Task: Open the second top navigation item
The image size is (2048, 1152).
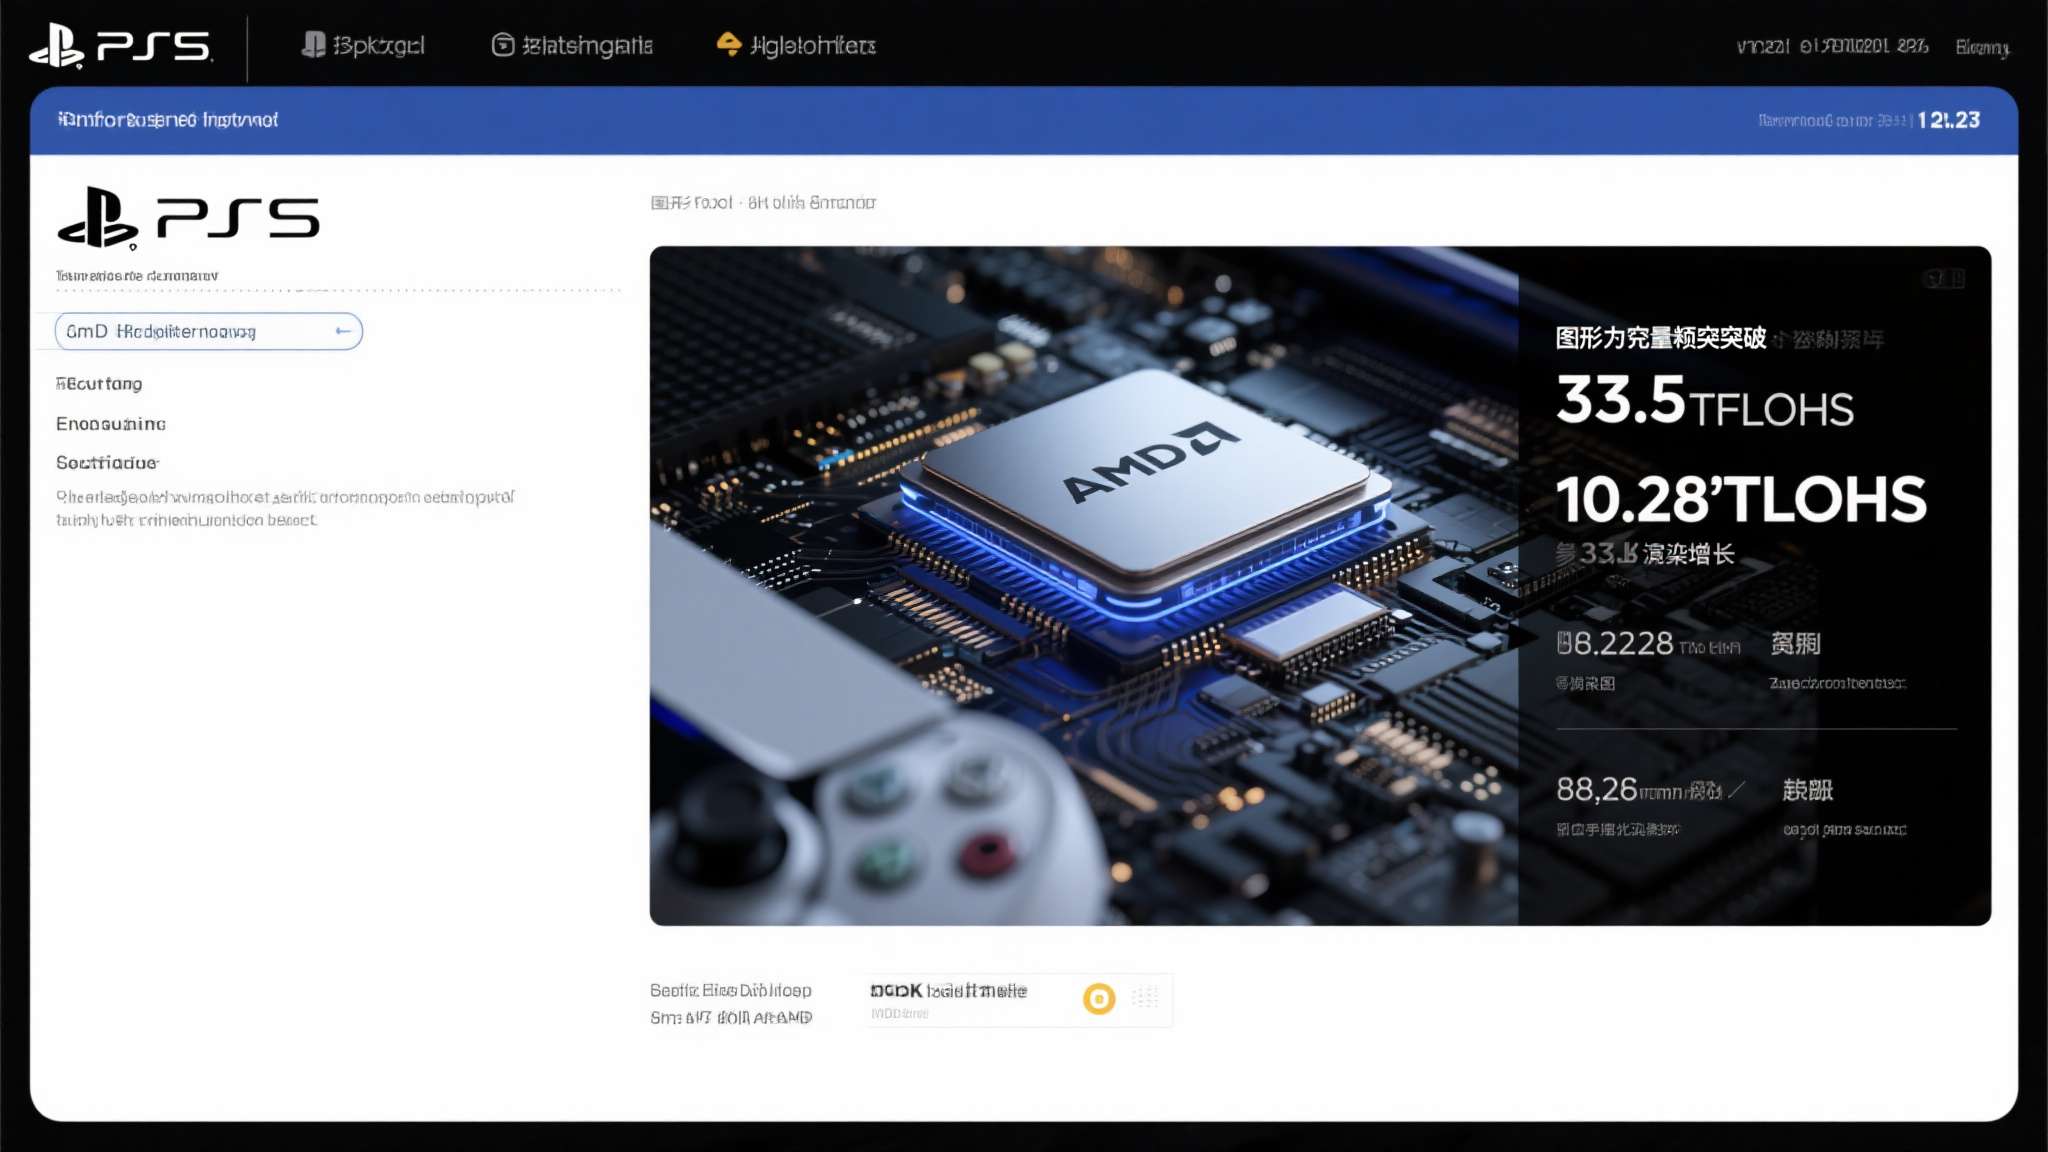Action: (572, 45)
